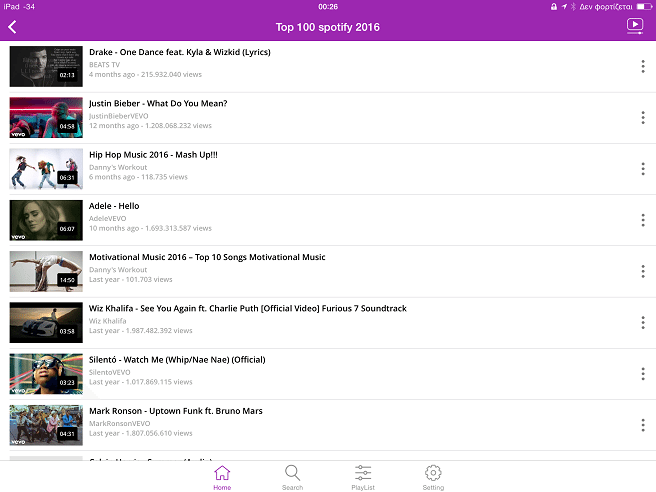Play the See You Again thumbnail
Screen dimensions: 656x492
pyautogui.click(x=46, y=323)
